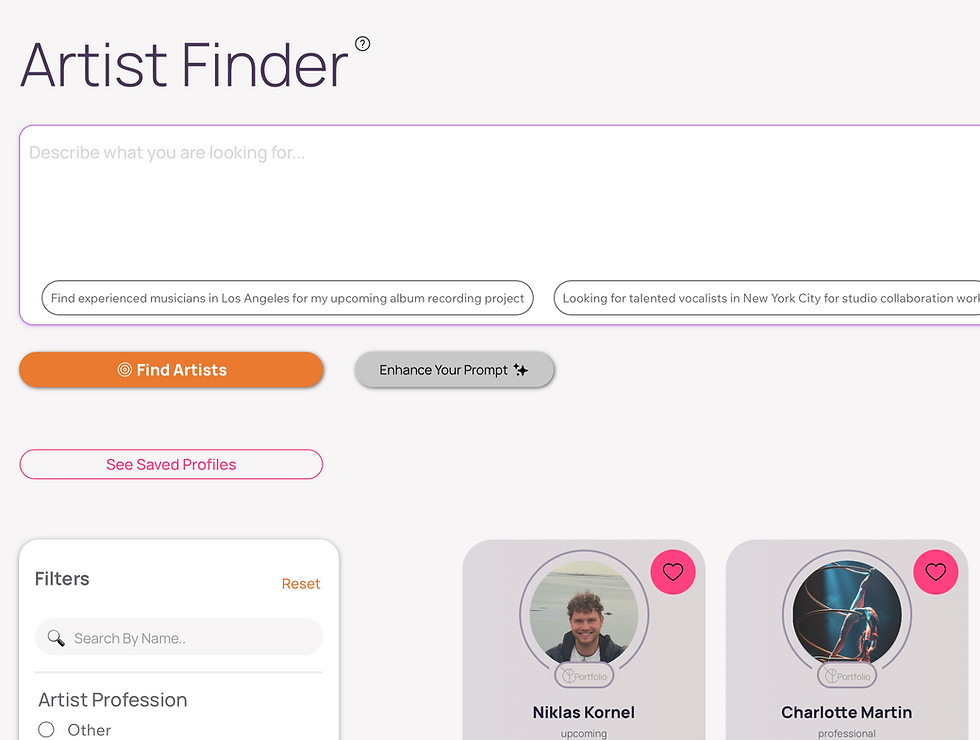Click Enhance Your Prompt button
980x740 pixels.
pyautogui.click(x=454, y=370)
